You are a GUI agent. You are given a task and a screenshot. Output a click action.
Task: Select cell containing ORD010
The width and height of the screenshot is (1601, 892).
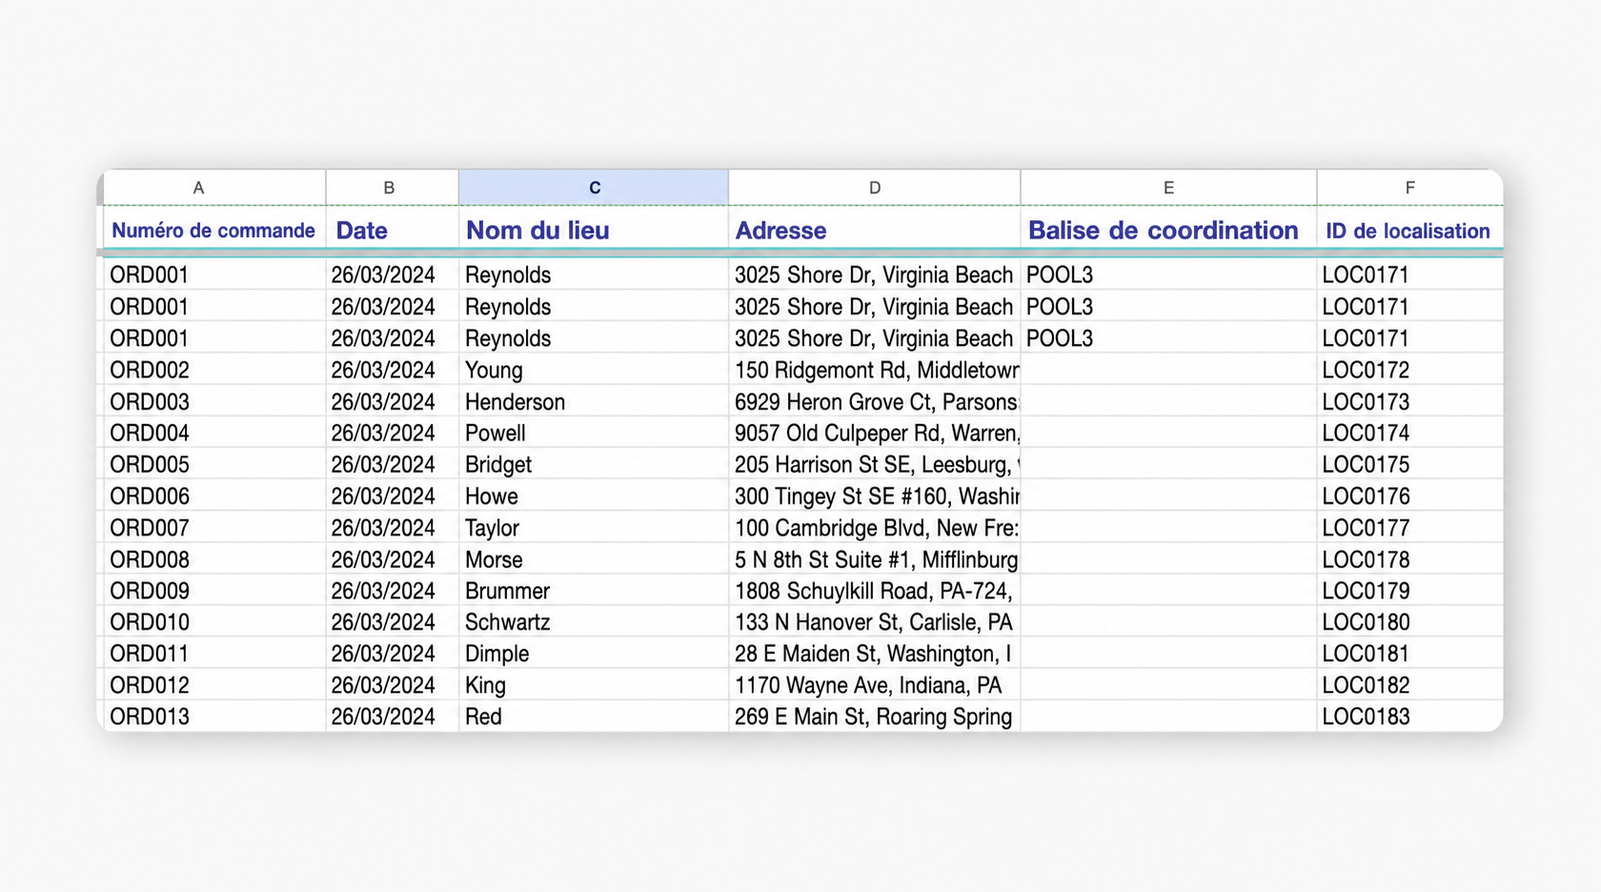point(214,622)
